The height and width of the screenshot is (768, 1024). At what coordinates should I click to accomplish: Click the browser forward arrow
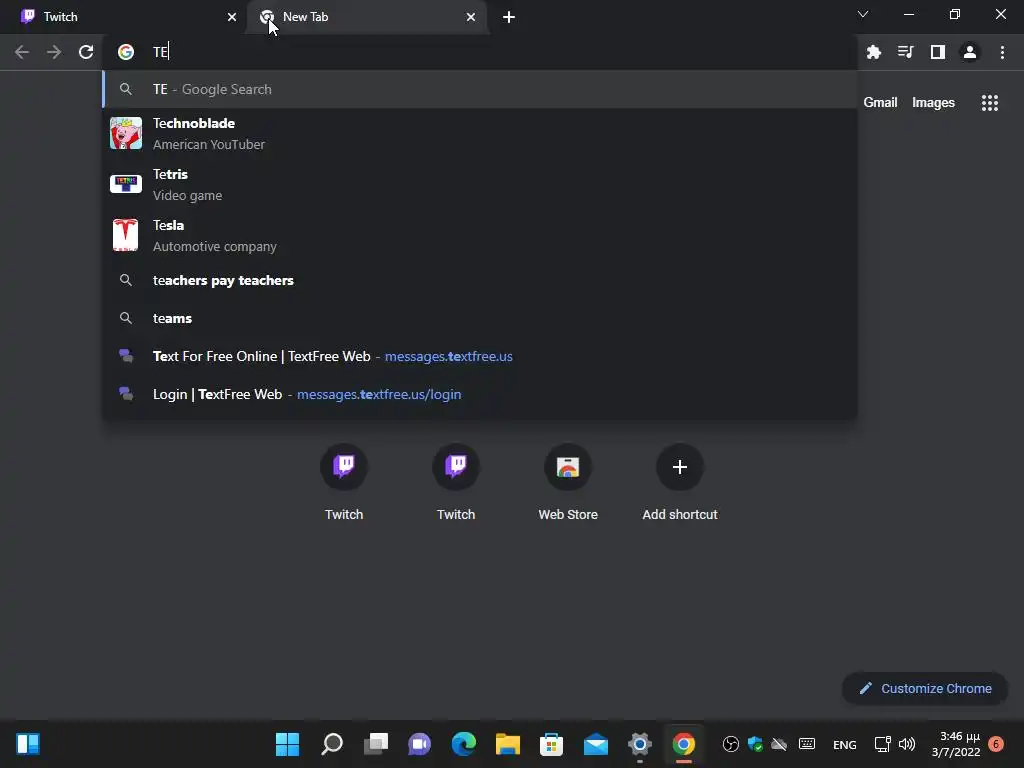click(x=54, y=52)
